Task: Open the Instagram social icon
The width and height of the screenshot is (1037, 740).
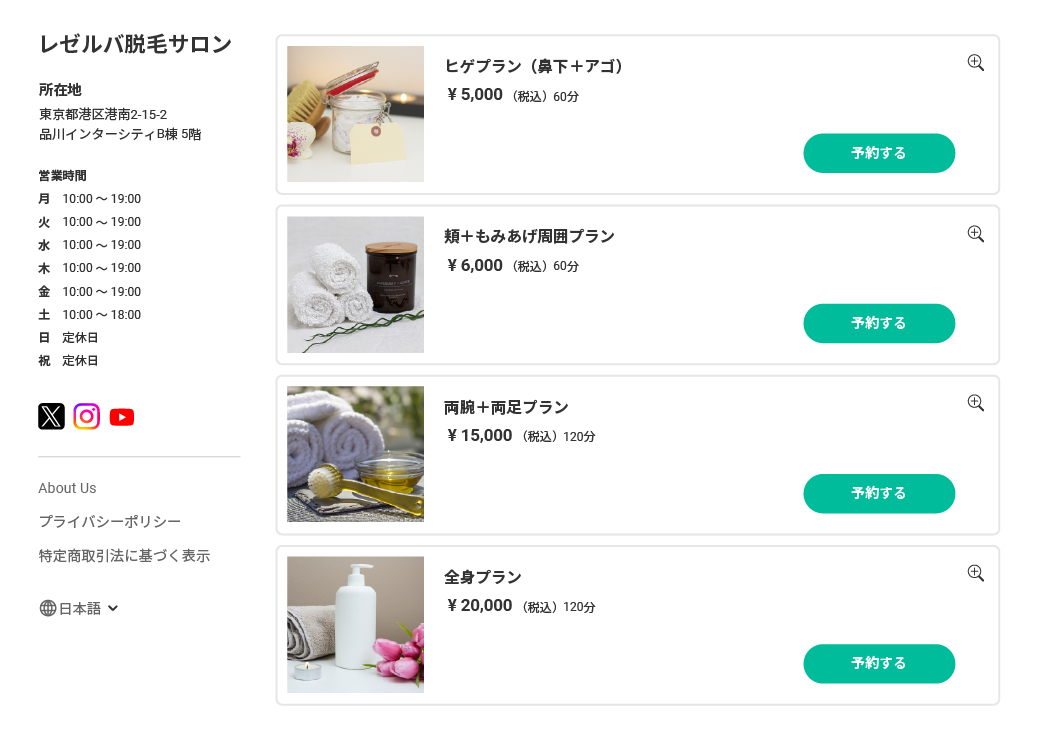Action: 87,416
